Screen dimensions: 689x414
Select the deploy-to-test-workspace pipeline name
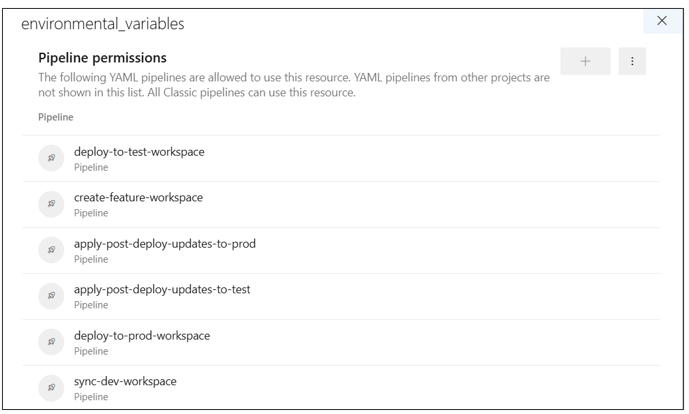(139, 152)
